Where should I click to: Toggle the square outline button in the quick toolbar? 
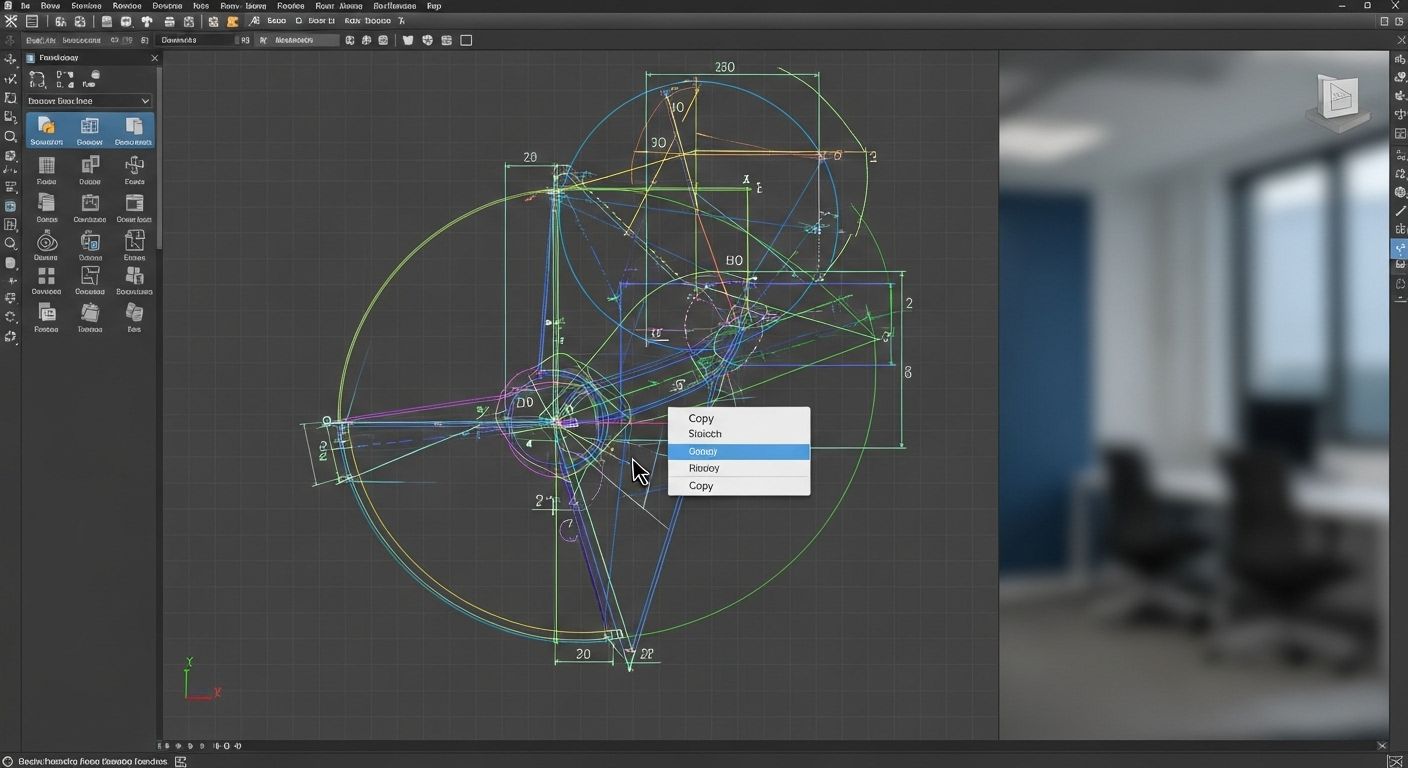coord(464,40)
